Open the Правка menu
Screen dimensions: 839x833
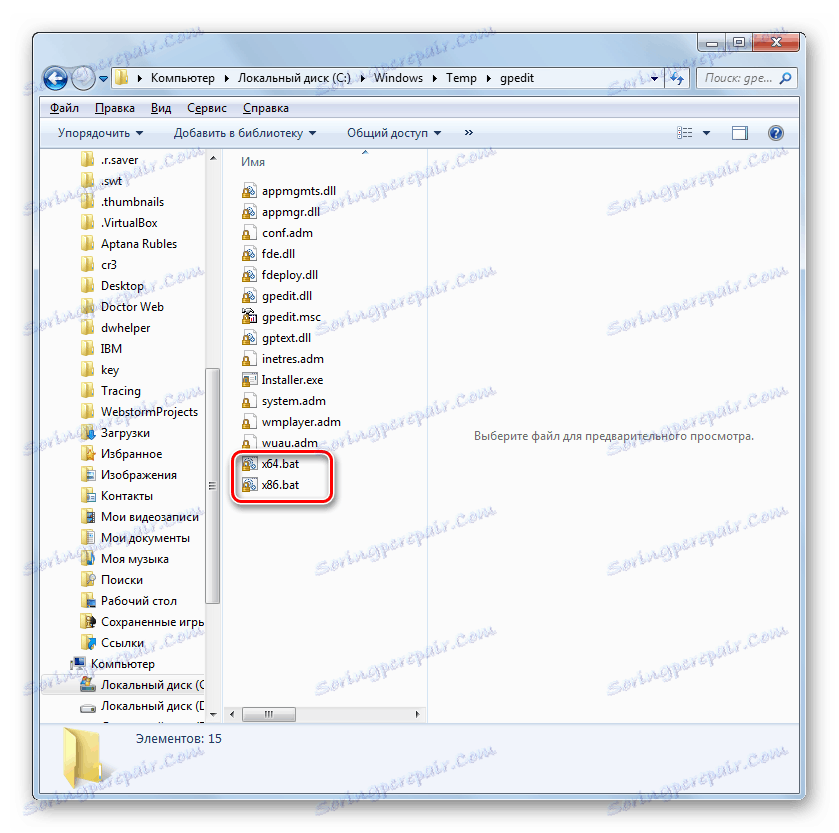(x=115, y=108)
